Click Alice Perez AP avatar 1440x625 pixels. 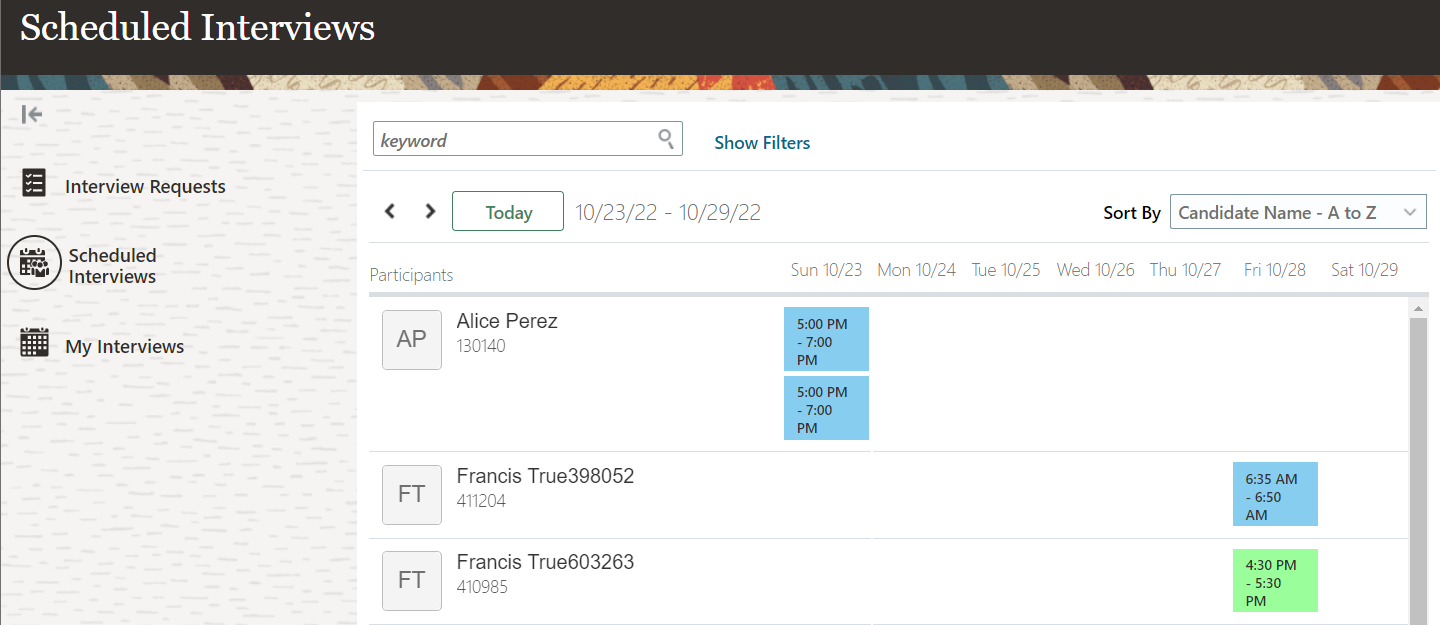tap(412, 340)
